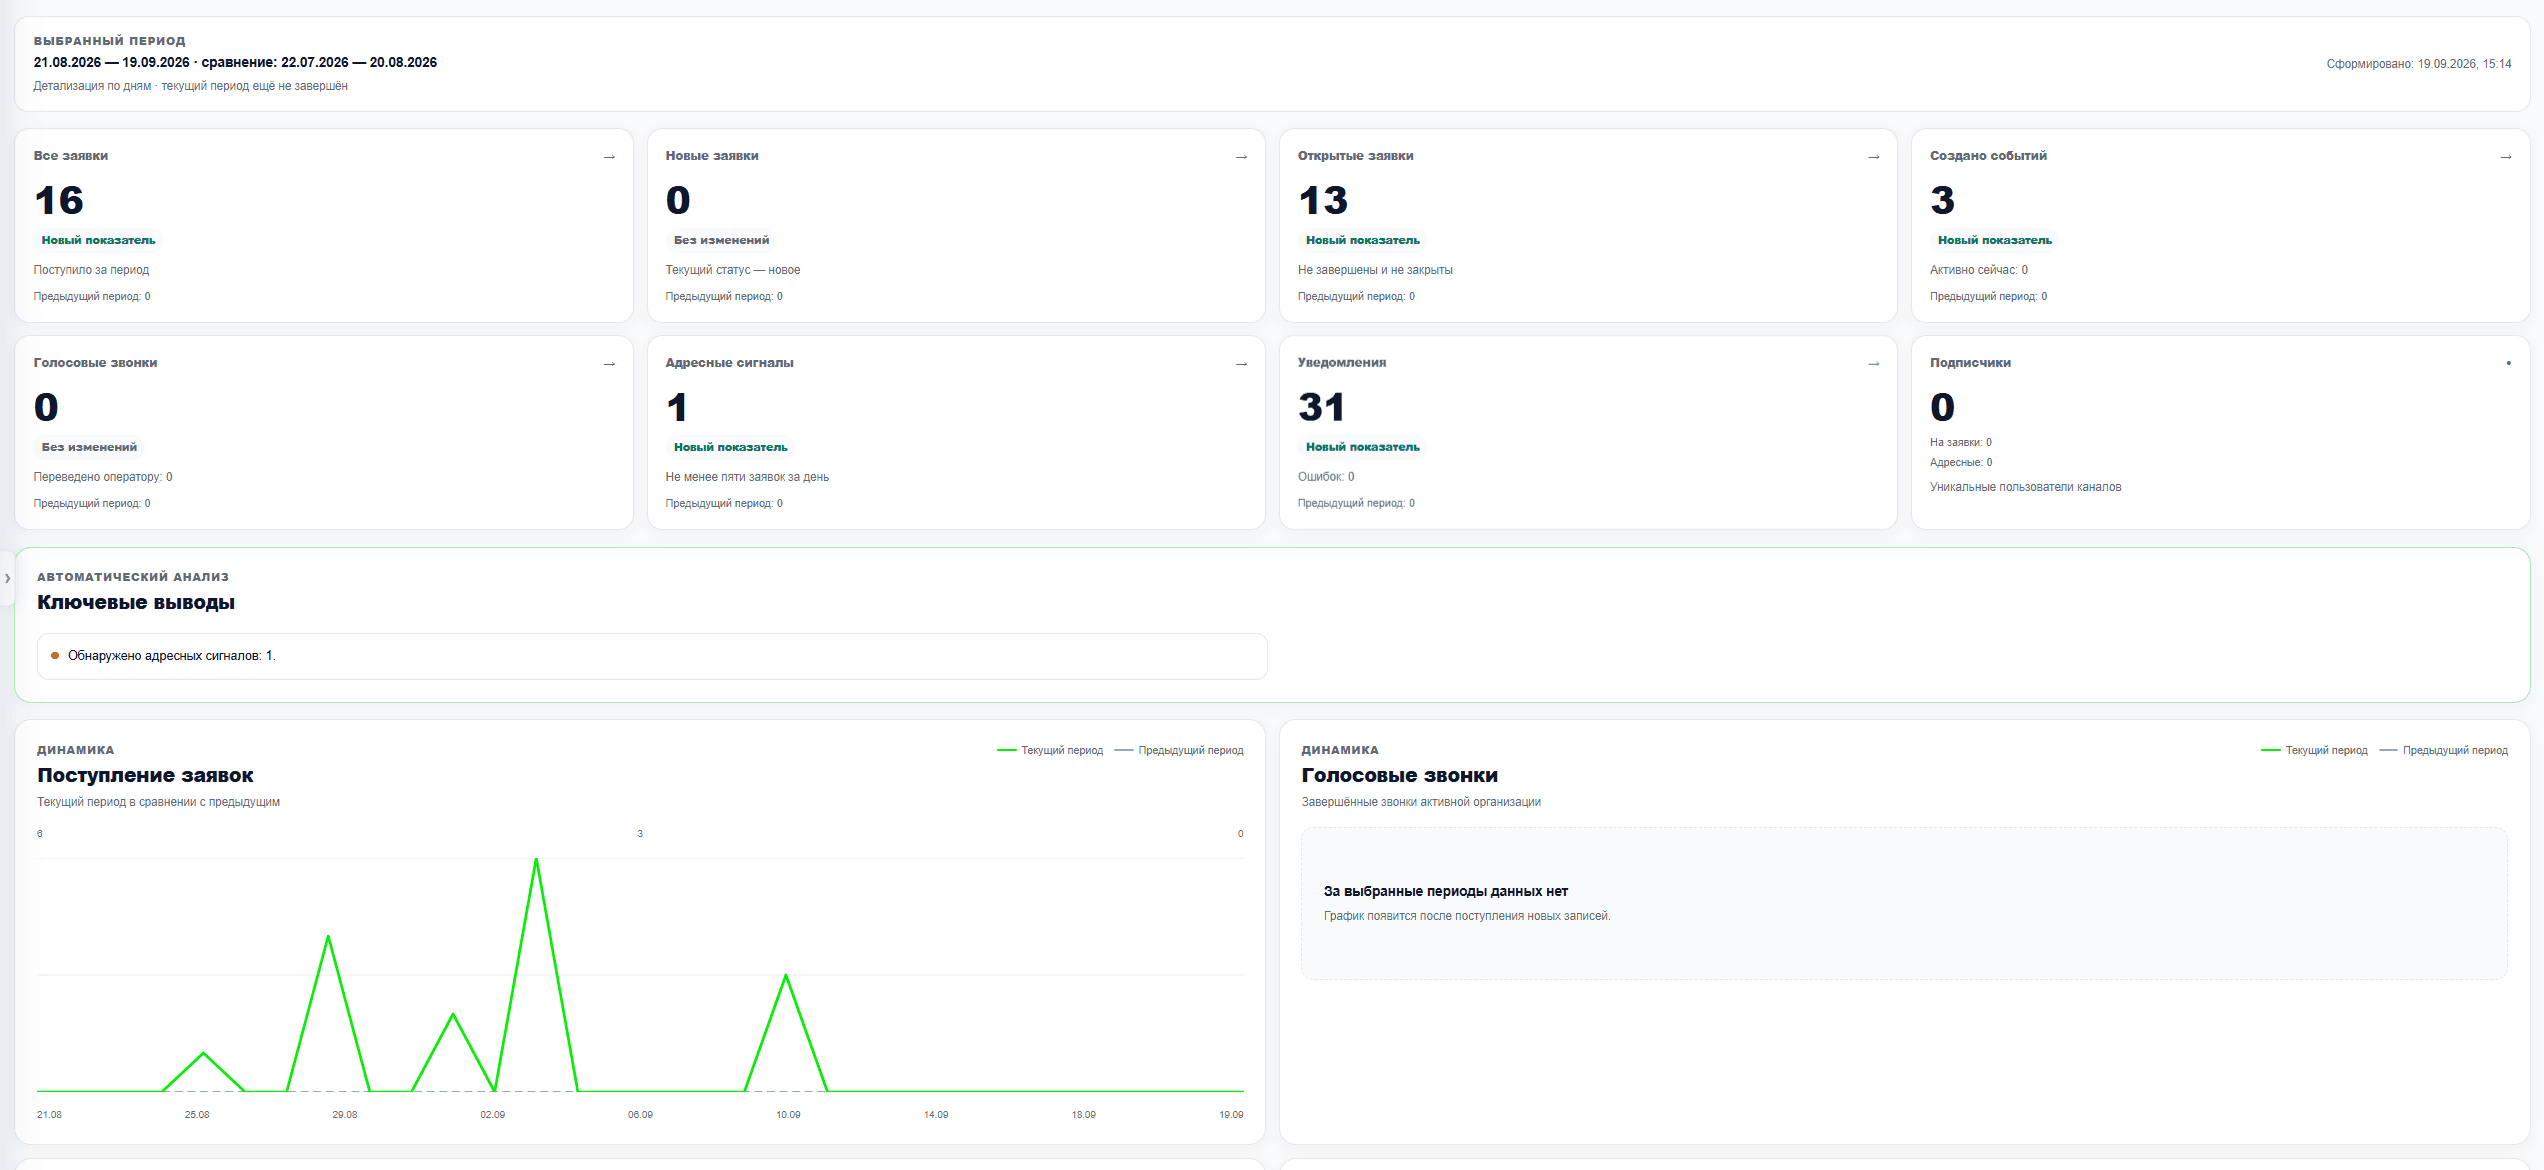Screen dimensions: 2544x1170
Task: Click the Адресные сигналы card title
Action: tap(729, 363)
